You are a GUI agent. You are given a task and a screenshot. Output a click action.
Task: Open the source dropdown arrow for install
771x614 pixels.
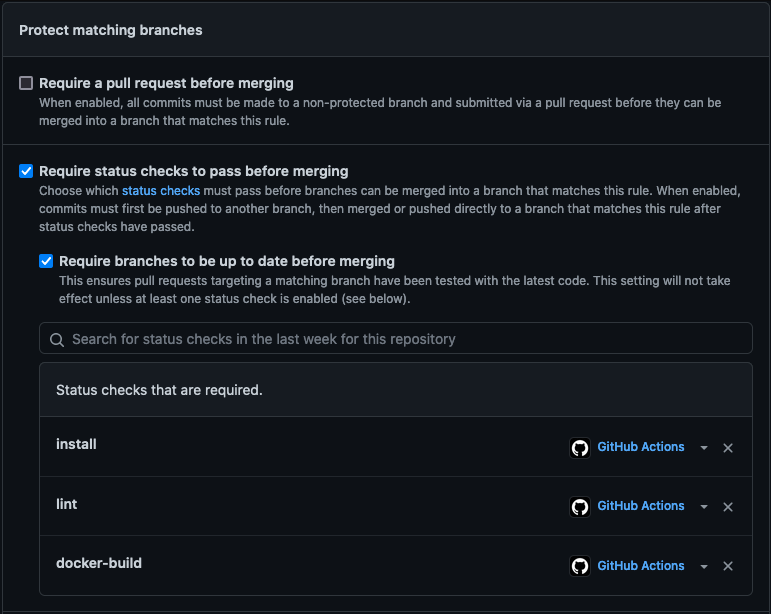704,448
